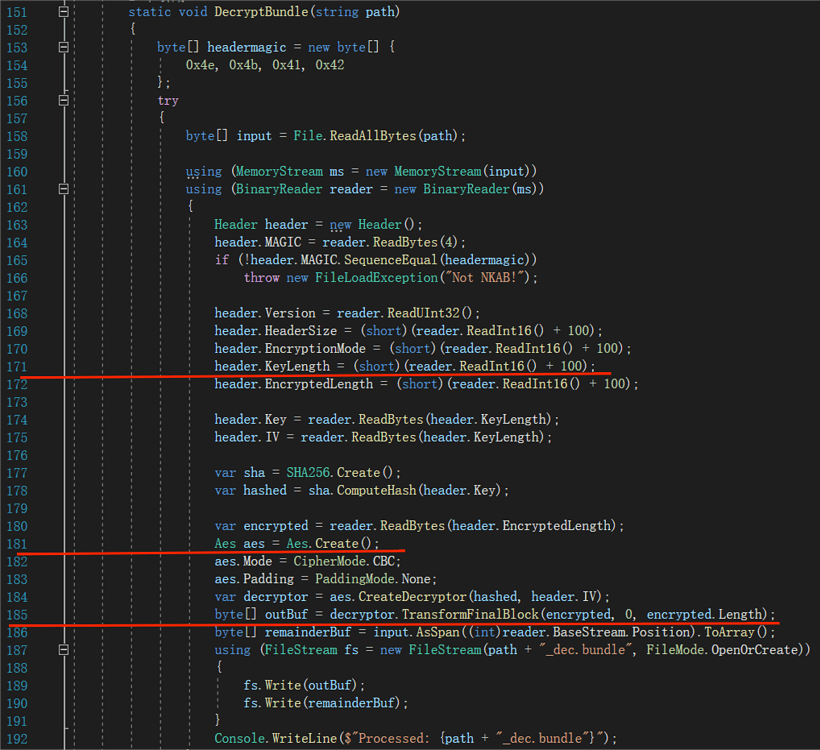820x750 pixels.
Task: Click the Console.WriteLine statement at line 192
Action: point(270,739)
